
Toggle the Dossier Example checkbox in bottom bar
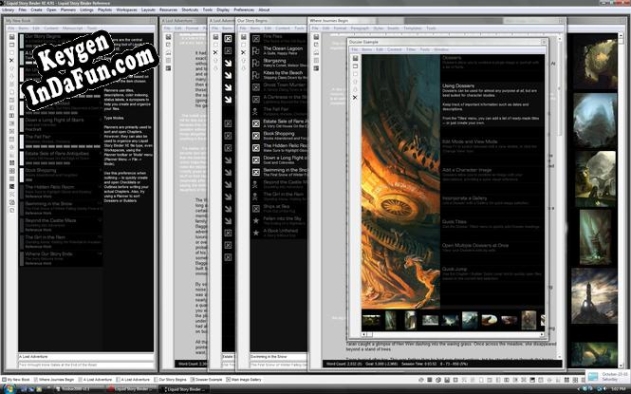tap(192, 380)
